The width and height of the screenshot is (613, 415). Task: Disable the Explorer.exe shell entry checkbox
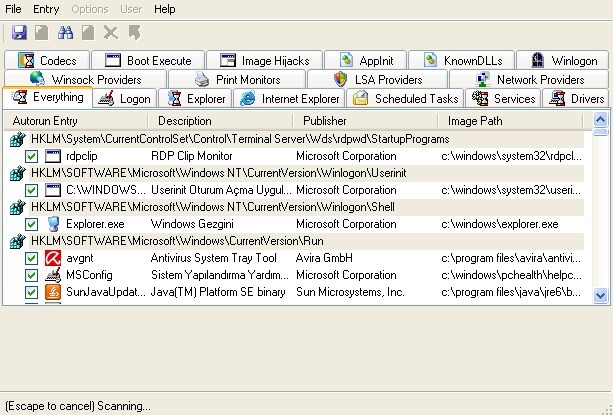31,225
